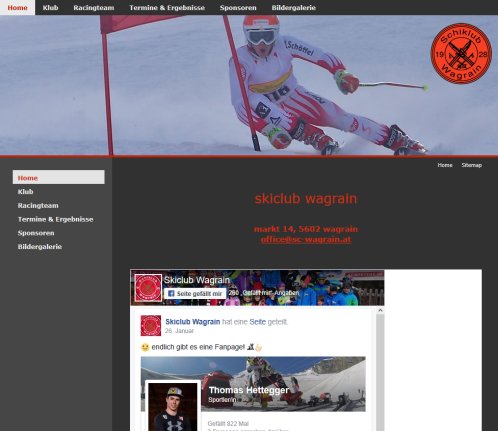This screenshot has width=498, height=431.
Task: Select Home in the left sidebar
Action: coord(59,177)
